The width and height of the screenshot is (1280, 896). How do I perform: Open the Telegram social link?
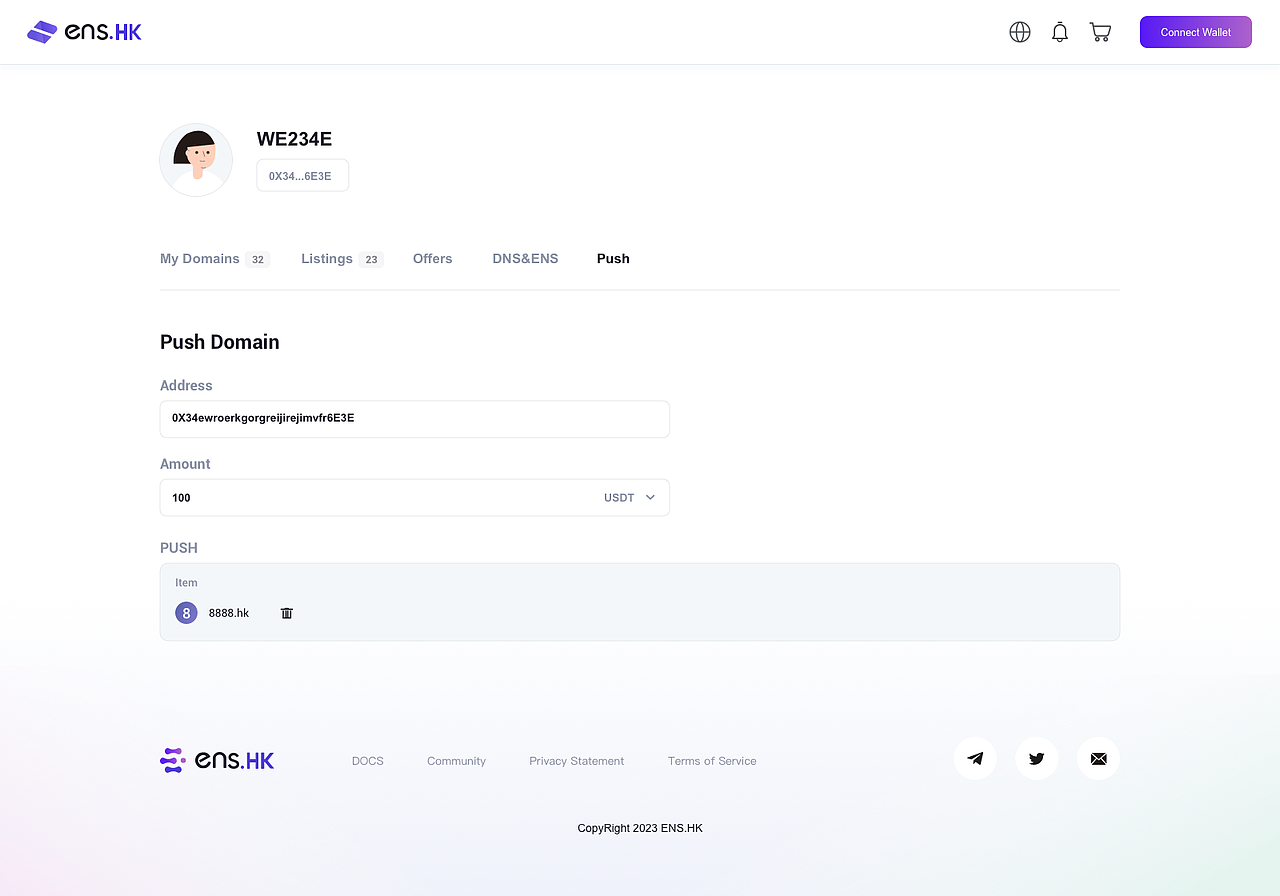975,759
